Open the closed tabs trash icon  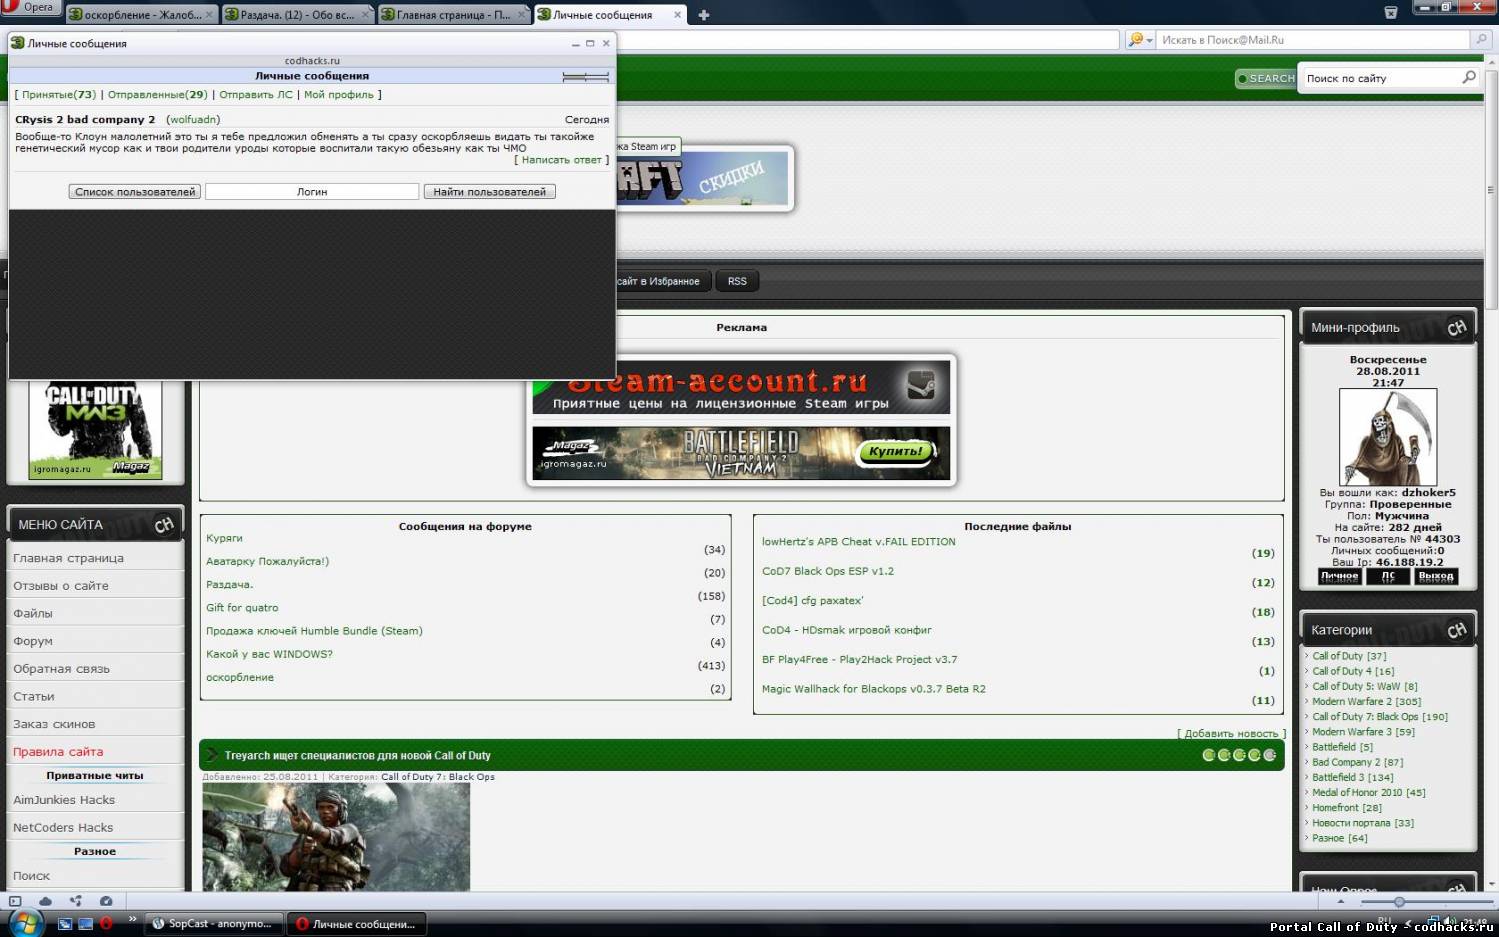point(1390,12)
